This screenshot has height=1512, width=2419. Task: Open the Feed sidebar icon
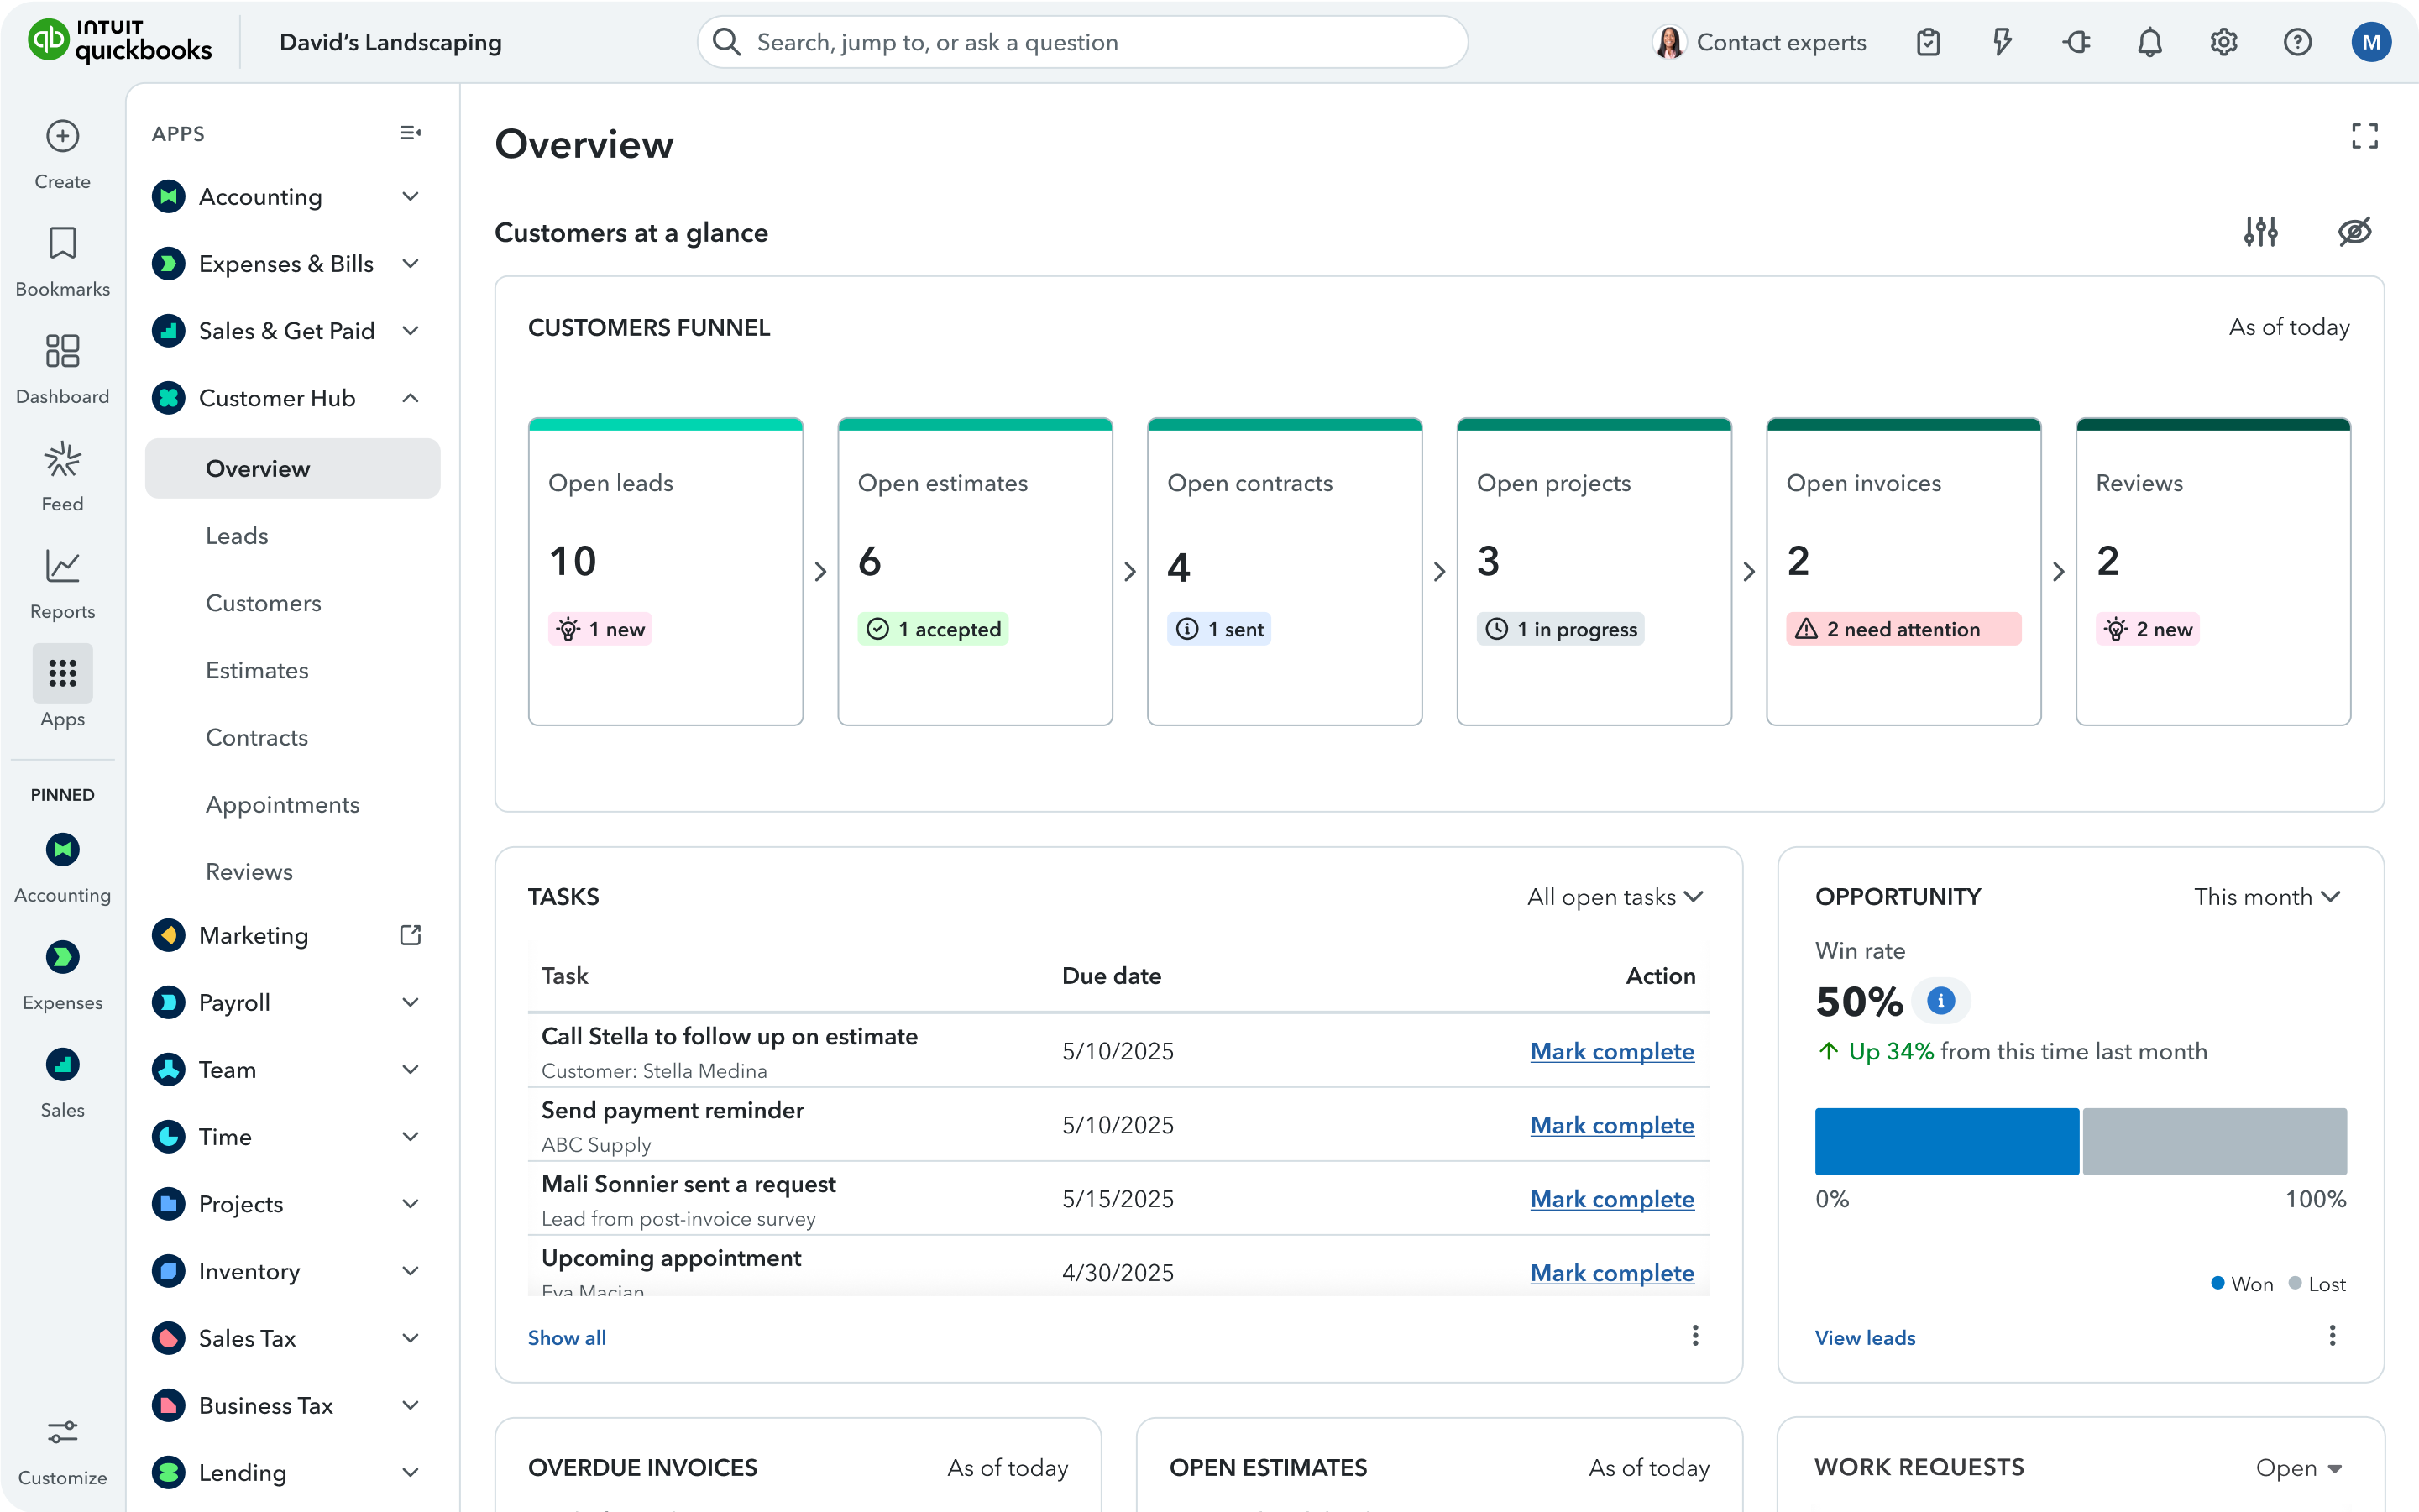tap(62, 460)
